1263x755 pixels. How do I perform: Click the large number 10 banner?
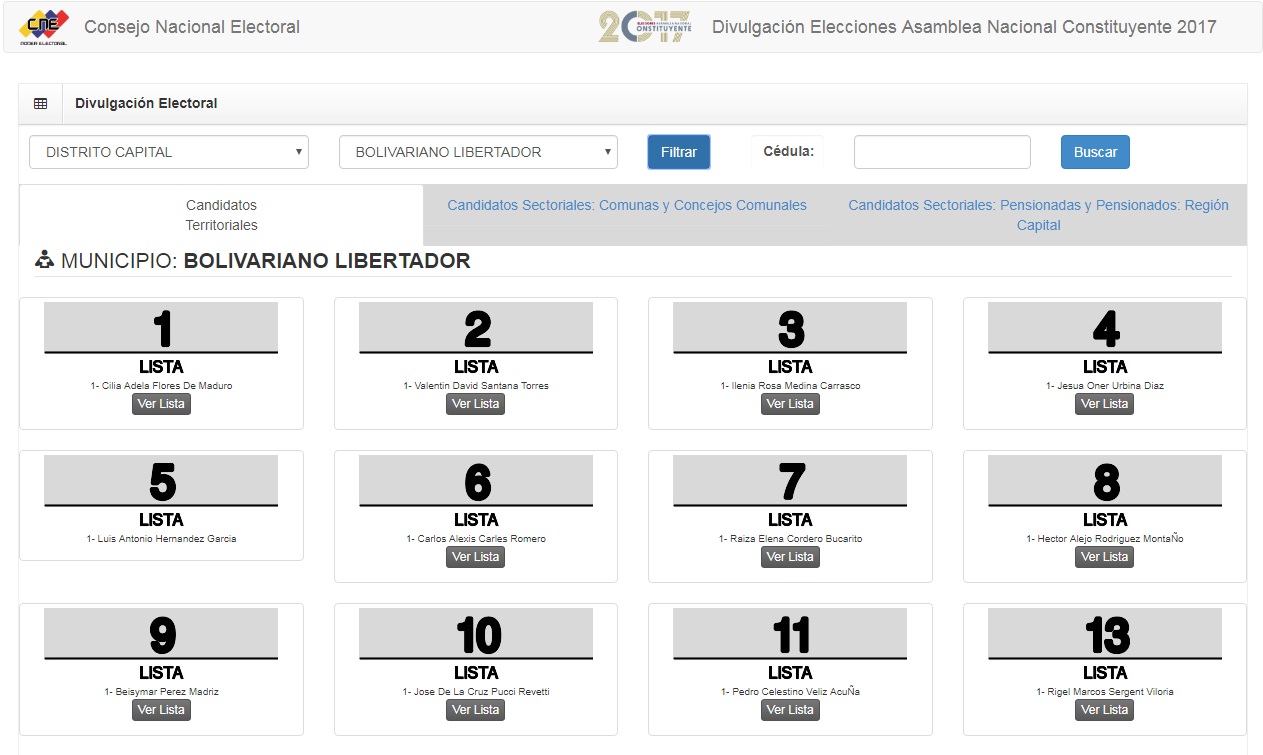click(x=476, y=634)
